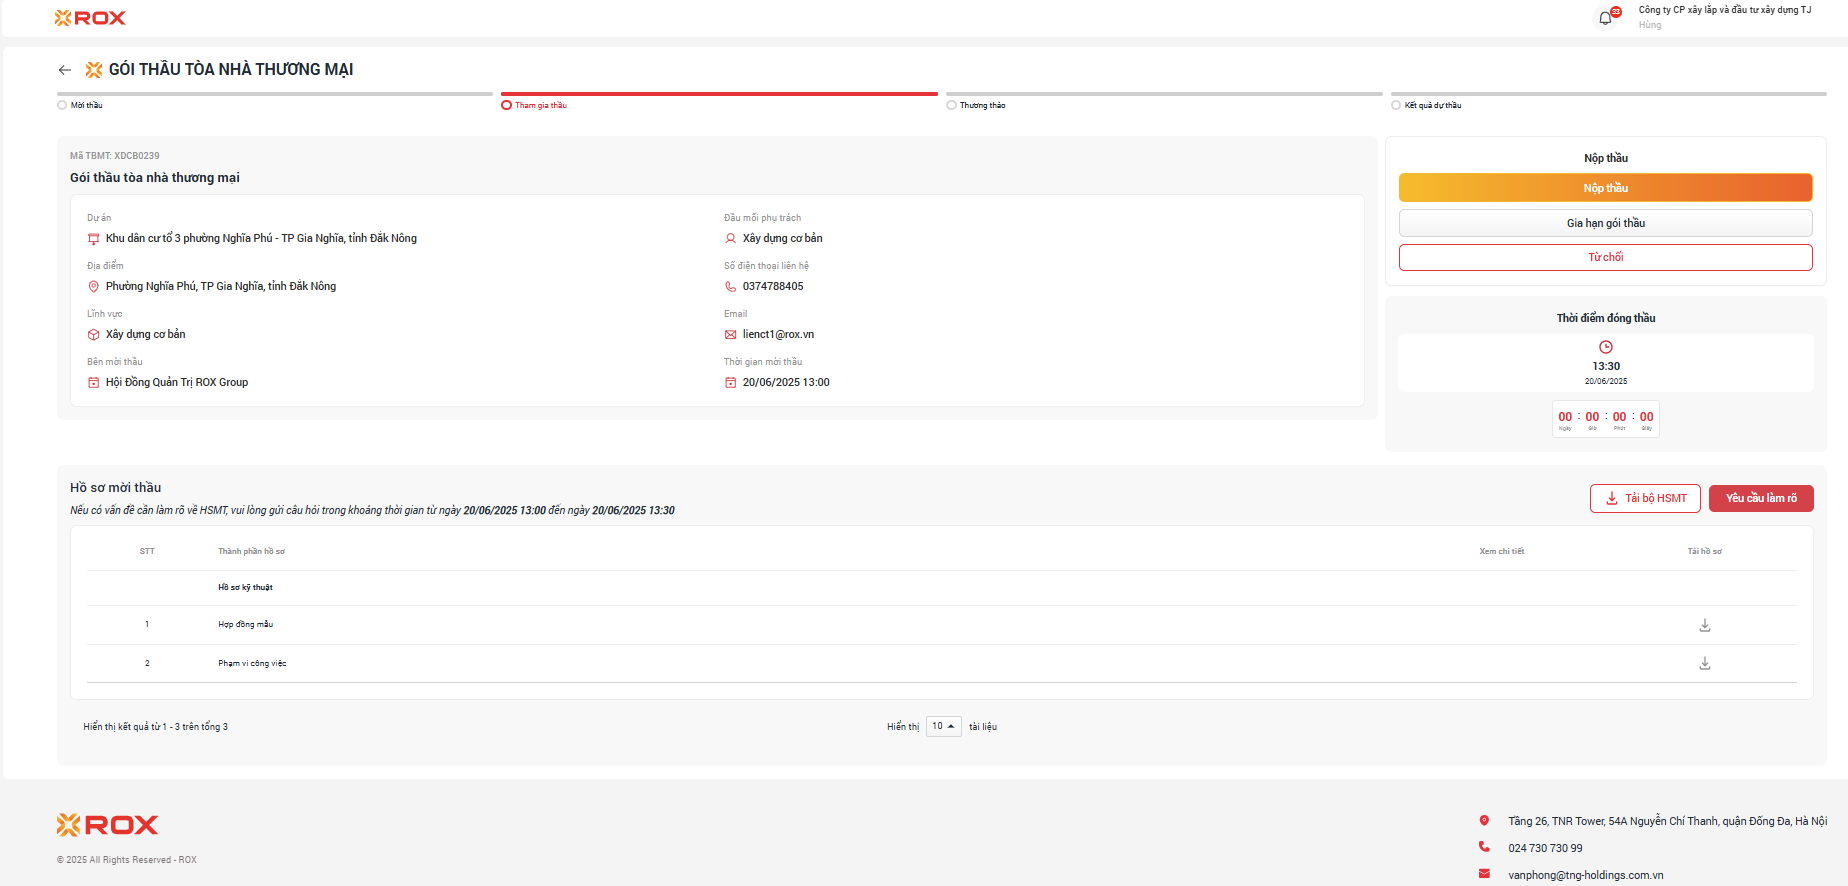Image resolution: width=1848 pixels, height=886 pixels.
Task: Open the items-per-page dropdown showing 10
Action: [x=943, y=726]
